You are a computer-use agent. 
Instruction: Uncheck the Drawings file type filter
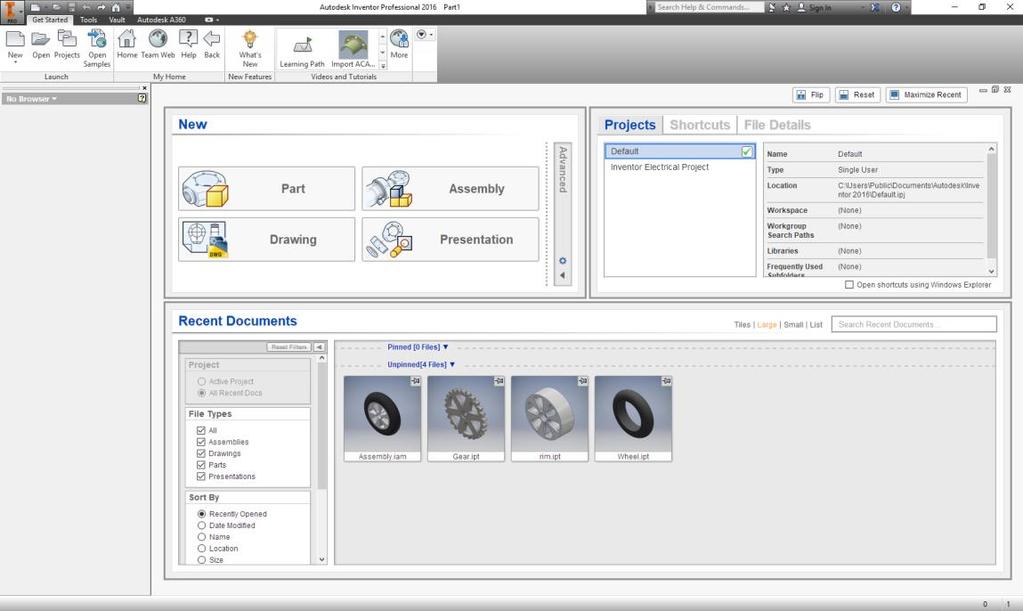pos(201,453)
